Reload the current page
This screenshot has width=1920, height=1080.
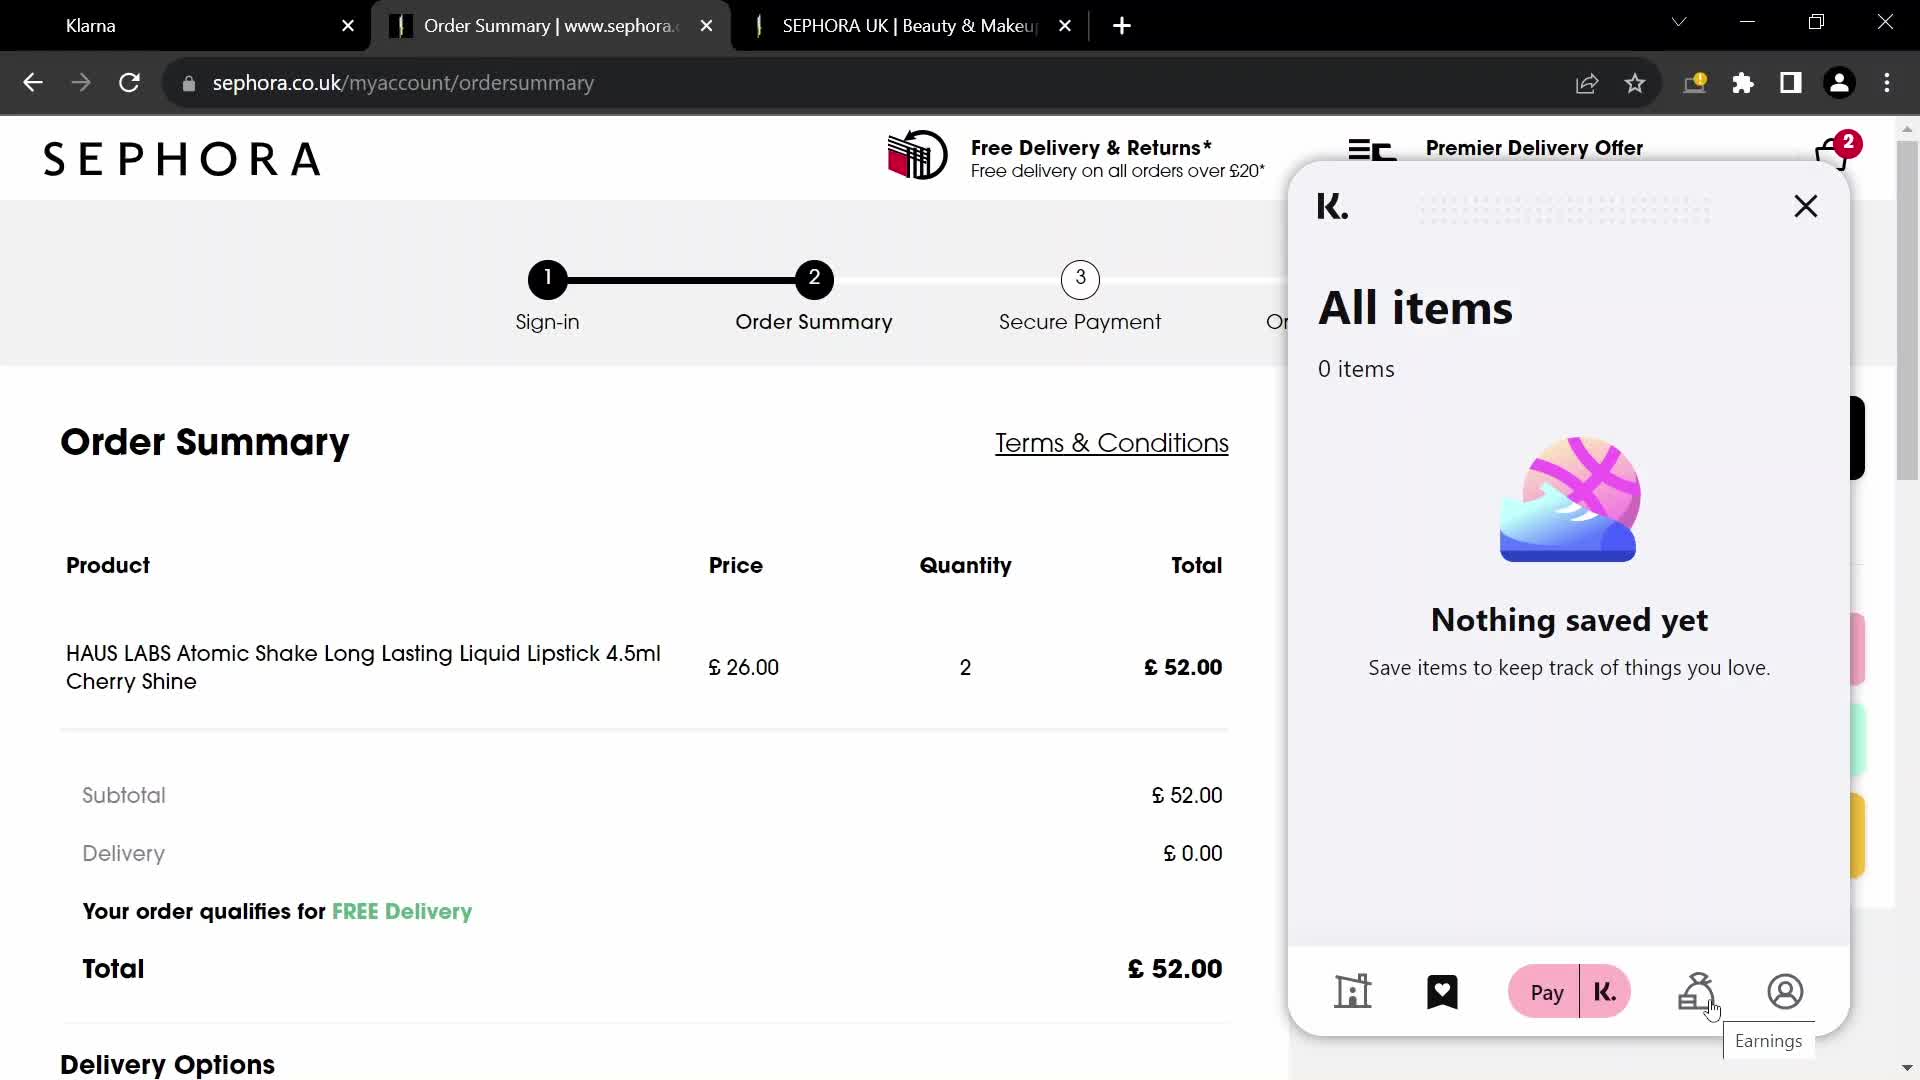(x=129, y=83)
